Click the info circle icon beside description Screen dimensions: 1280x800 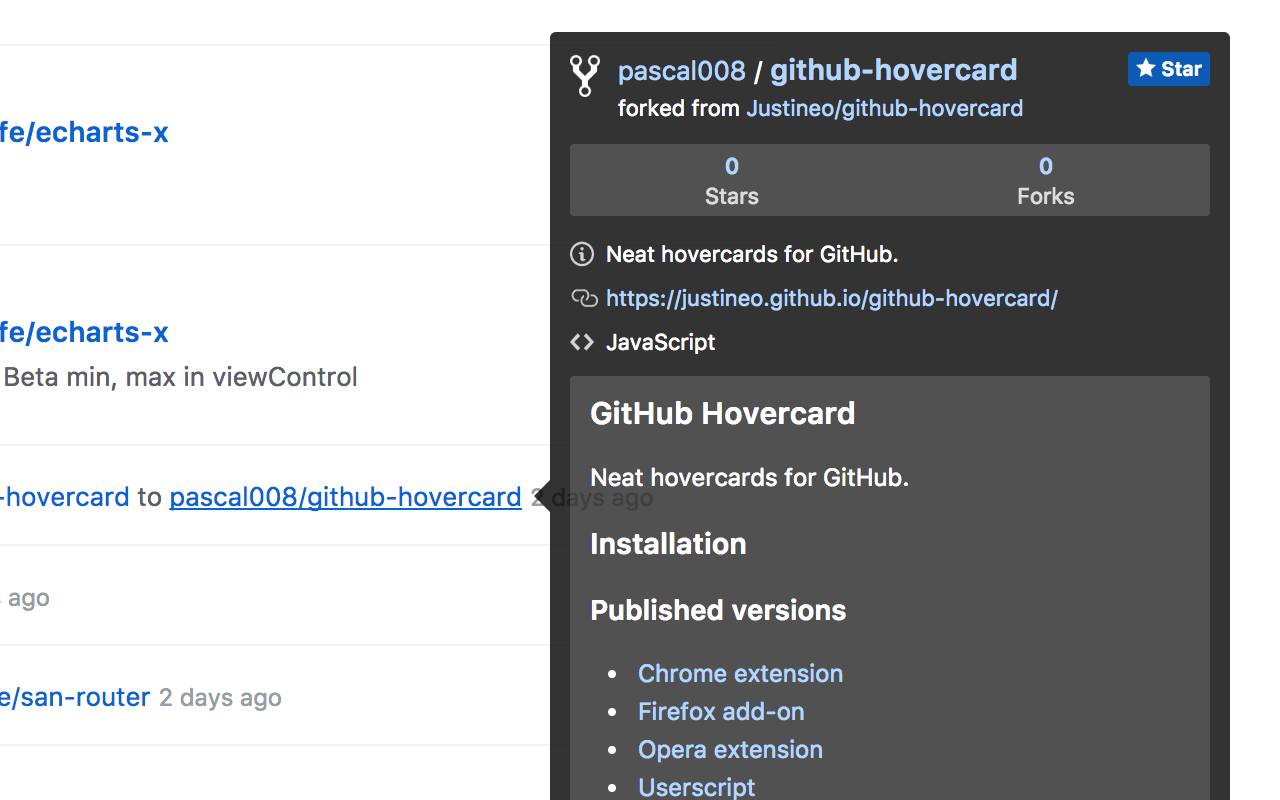(x=582, y=254)
